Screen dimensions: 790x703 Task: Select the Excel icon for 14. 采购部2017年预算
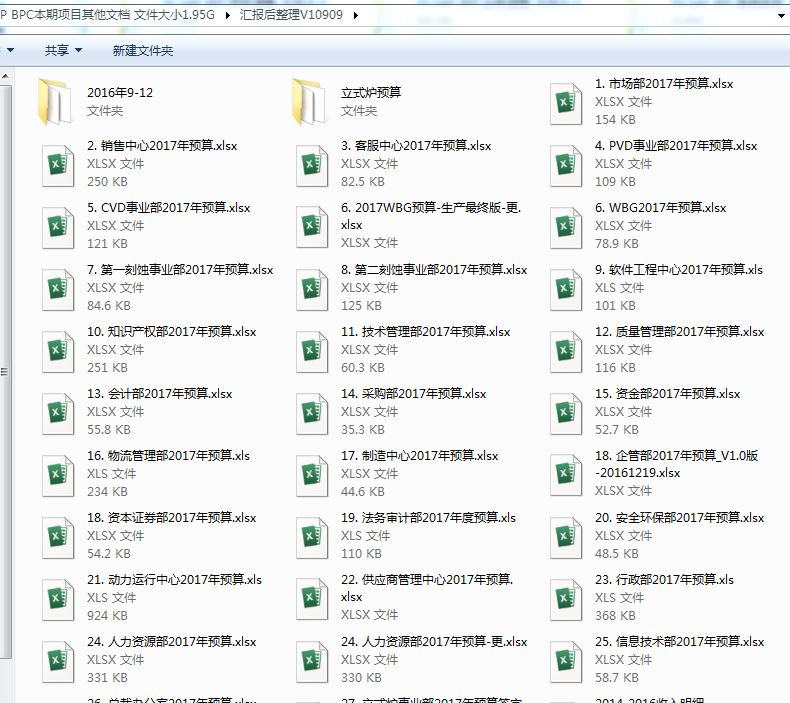click(312, 414)
